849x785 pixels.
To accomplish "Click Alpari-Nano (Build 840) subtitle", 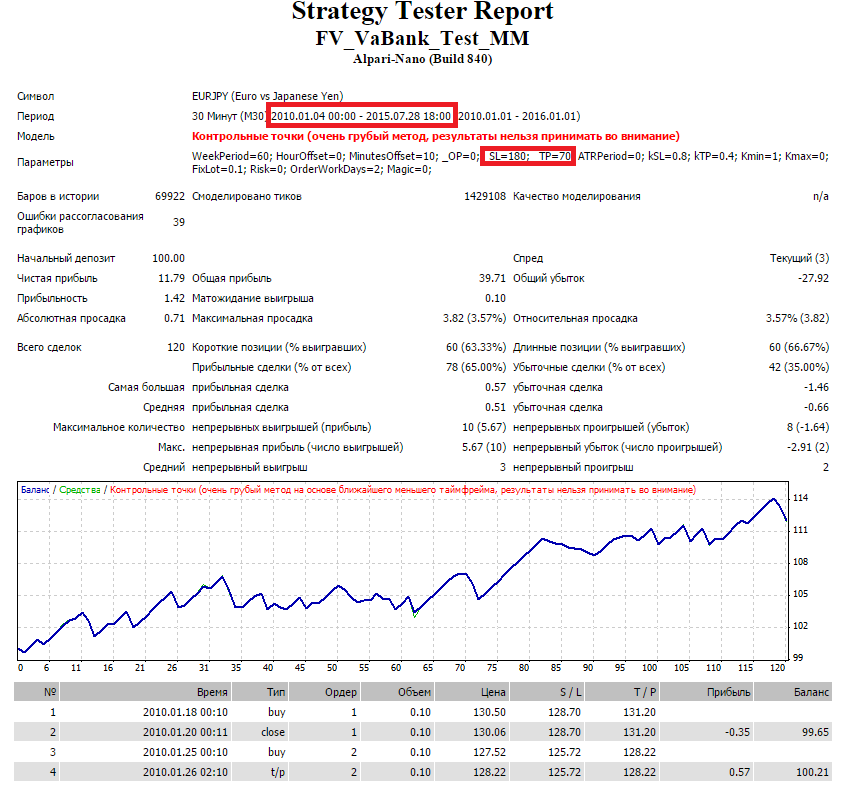I will [422, 59].
